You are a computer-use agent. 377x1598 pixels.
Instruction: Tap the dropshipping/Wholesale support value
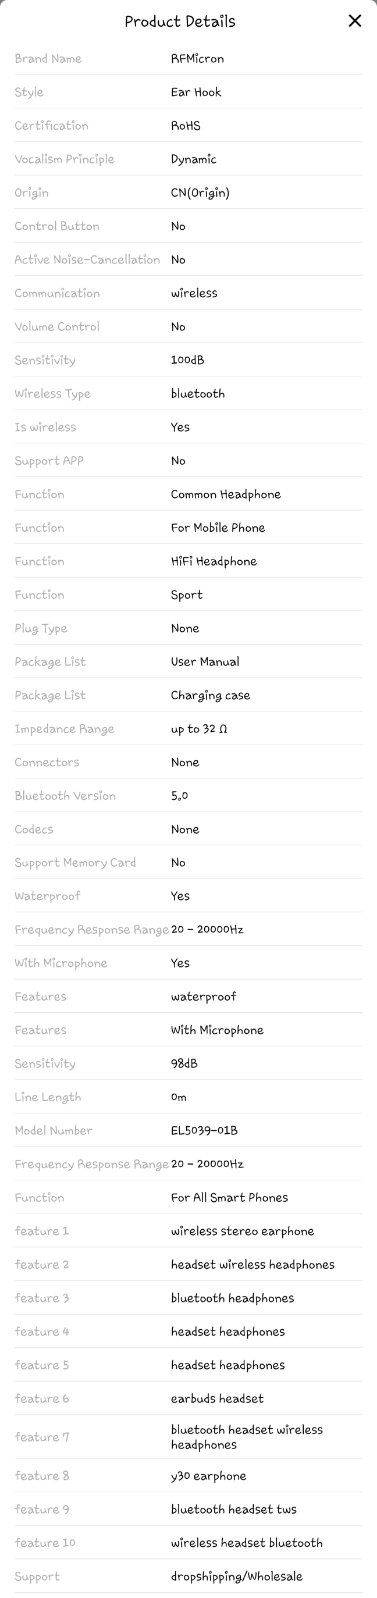point(237,1577)
